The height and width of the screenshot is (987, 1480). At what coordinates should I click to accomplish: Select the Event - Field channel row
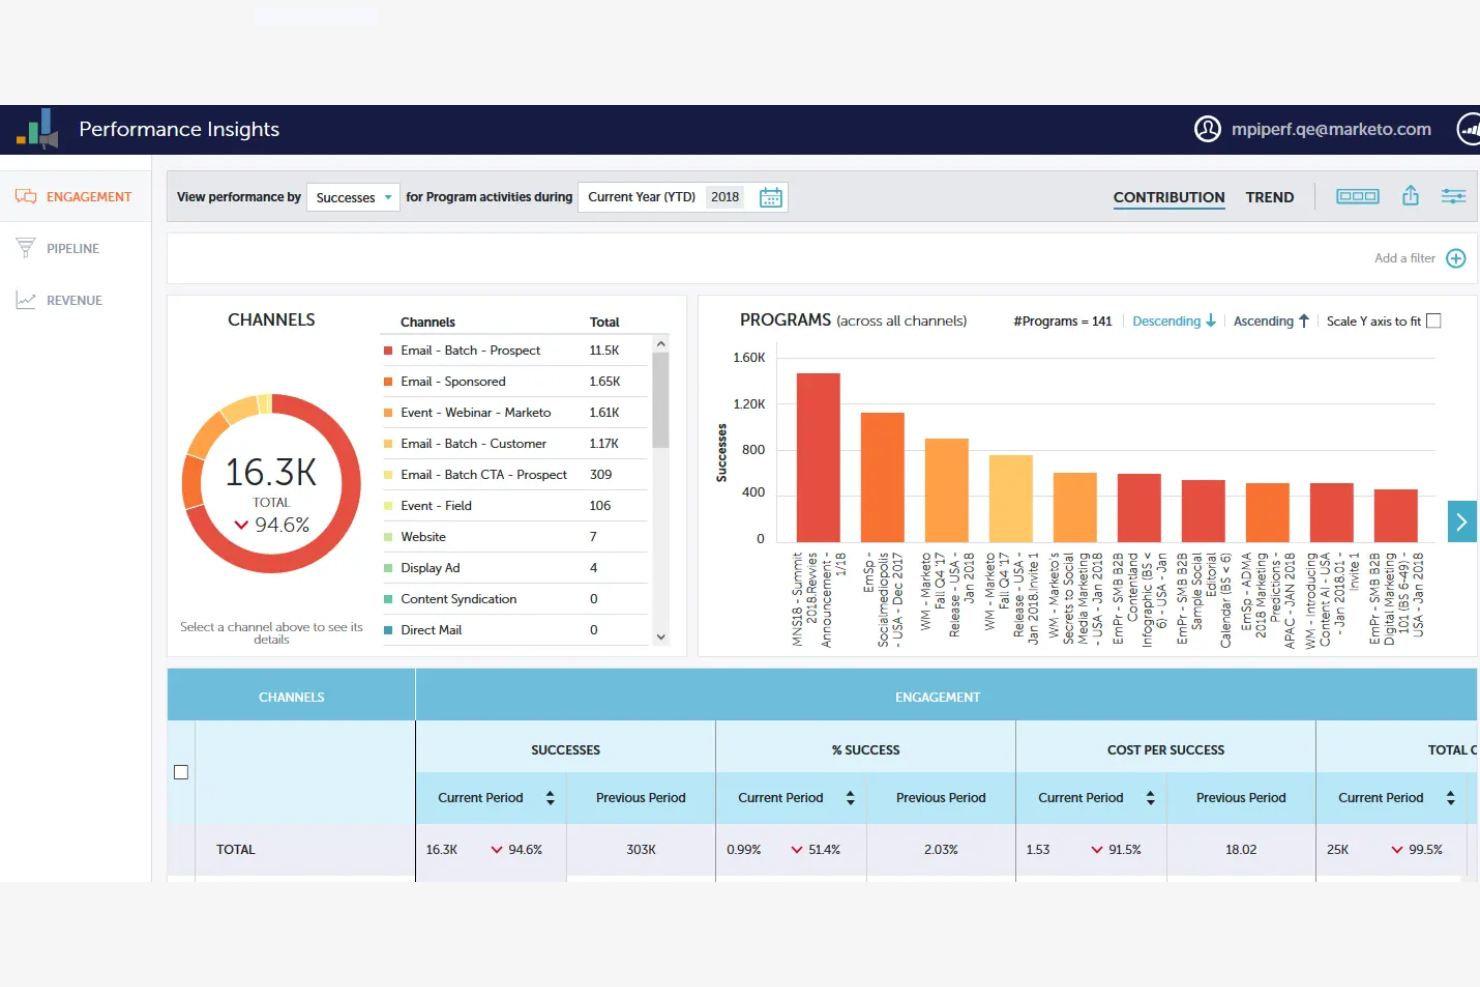515,505
